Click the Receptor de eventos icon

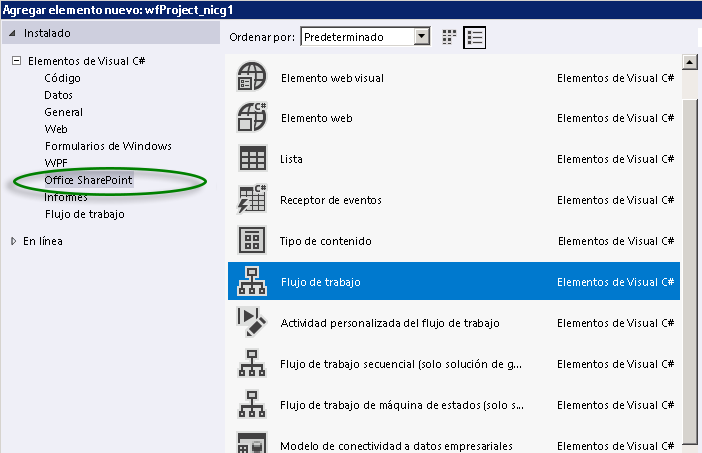coord(252,199)
